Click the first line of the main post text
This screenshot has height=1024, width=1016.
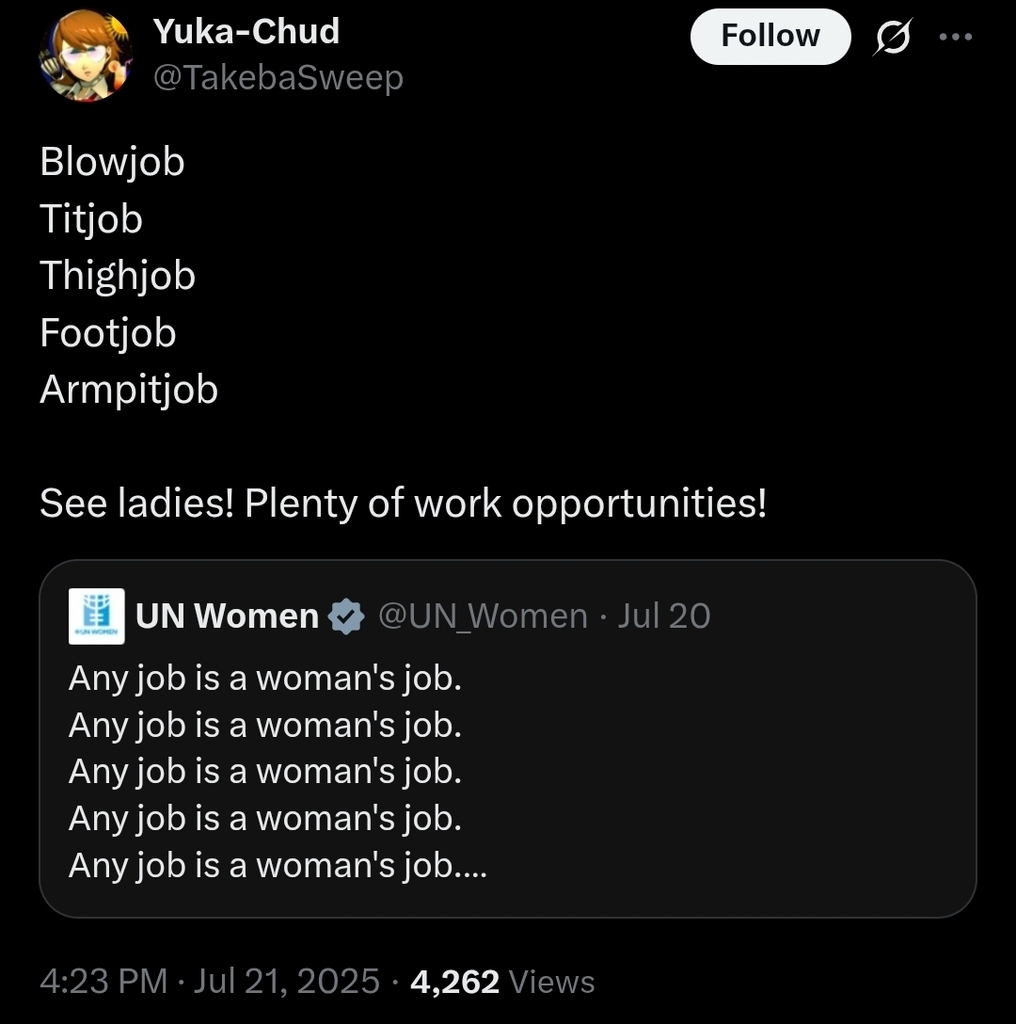(x=112, y=162)
